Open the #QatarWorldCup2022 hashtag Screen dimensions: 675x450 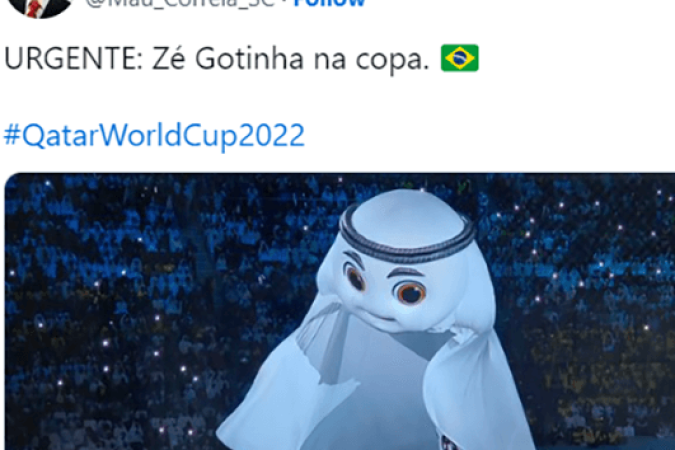tap(155, 135)
